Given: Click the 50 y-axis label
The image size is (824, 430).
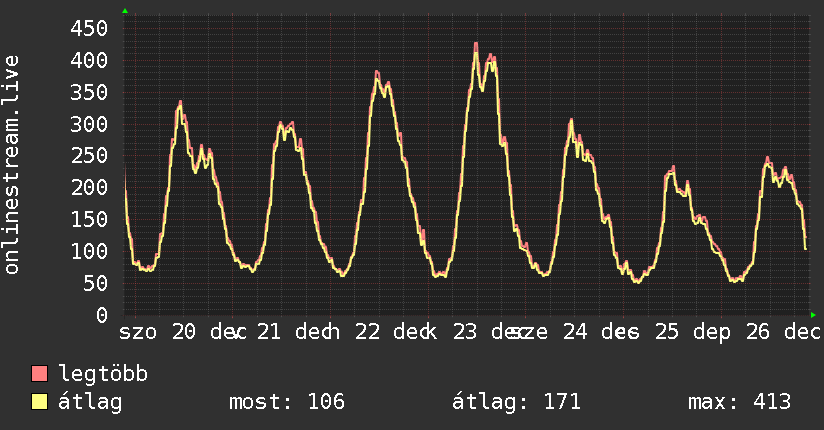Looking at the screenshot, I should pyautogui.click(x=95, y=283).
